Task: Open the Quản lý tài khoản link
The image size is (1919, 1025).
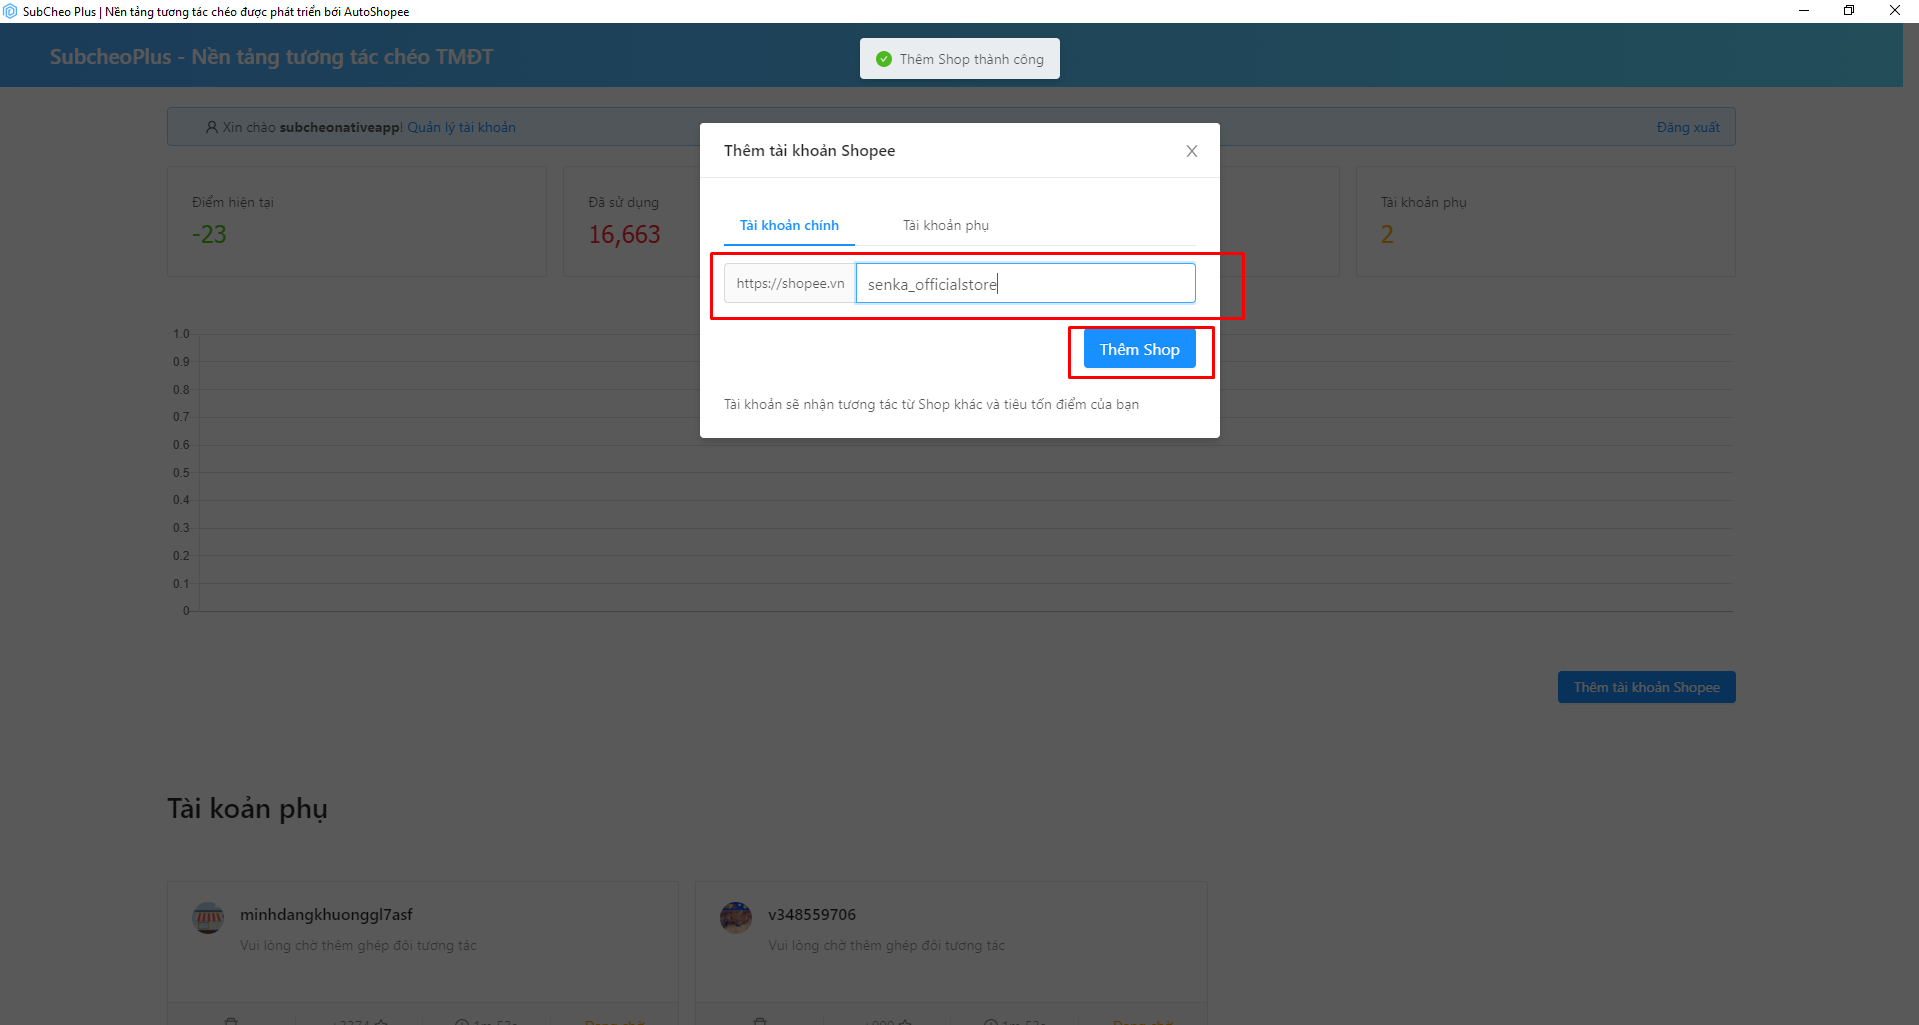Action: click(x=461, y=127)
